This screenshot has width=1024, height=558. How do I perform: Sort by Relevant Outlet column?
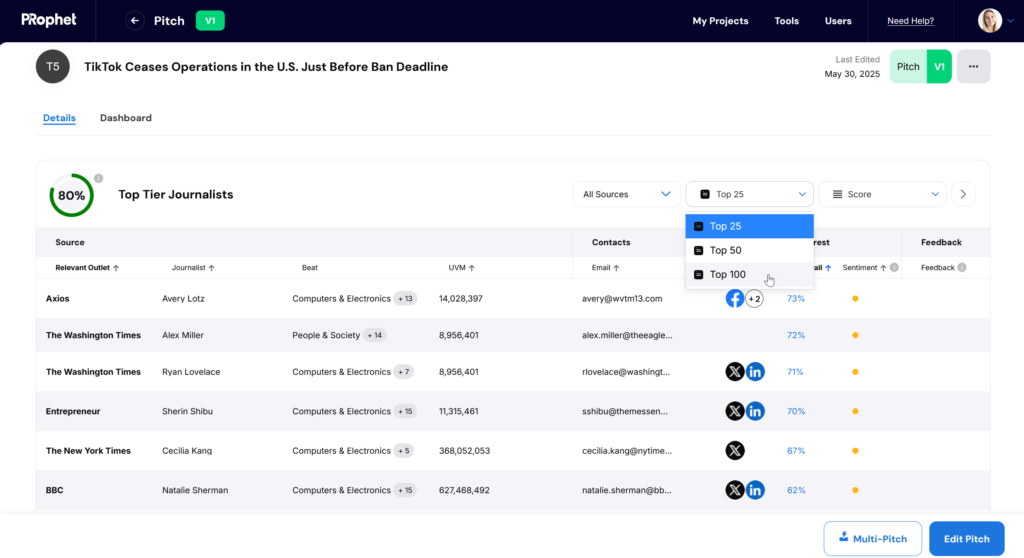pyautogui.click(x=87, y=268)
